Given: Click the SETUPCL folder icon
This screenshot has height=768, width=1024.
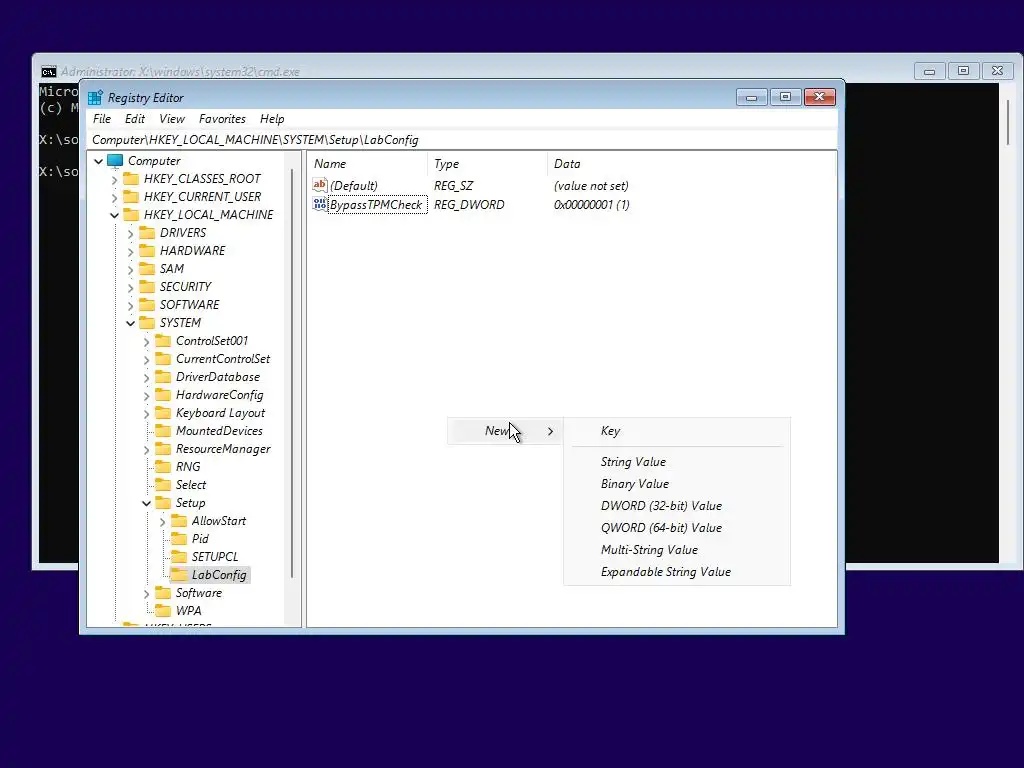Looking at the screenshot, I should [179, 557].
